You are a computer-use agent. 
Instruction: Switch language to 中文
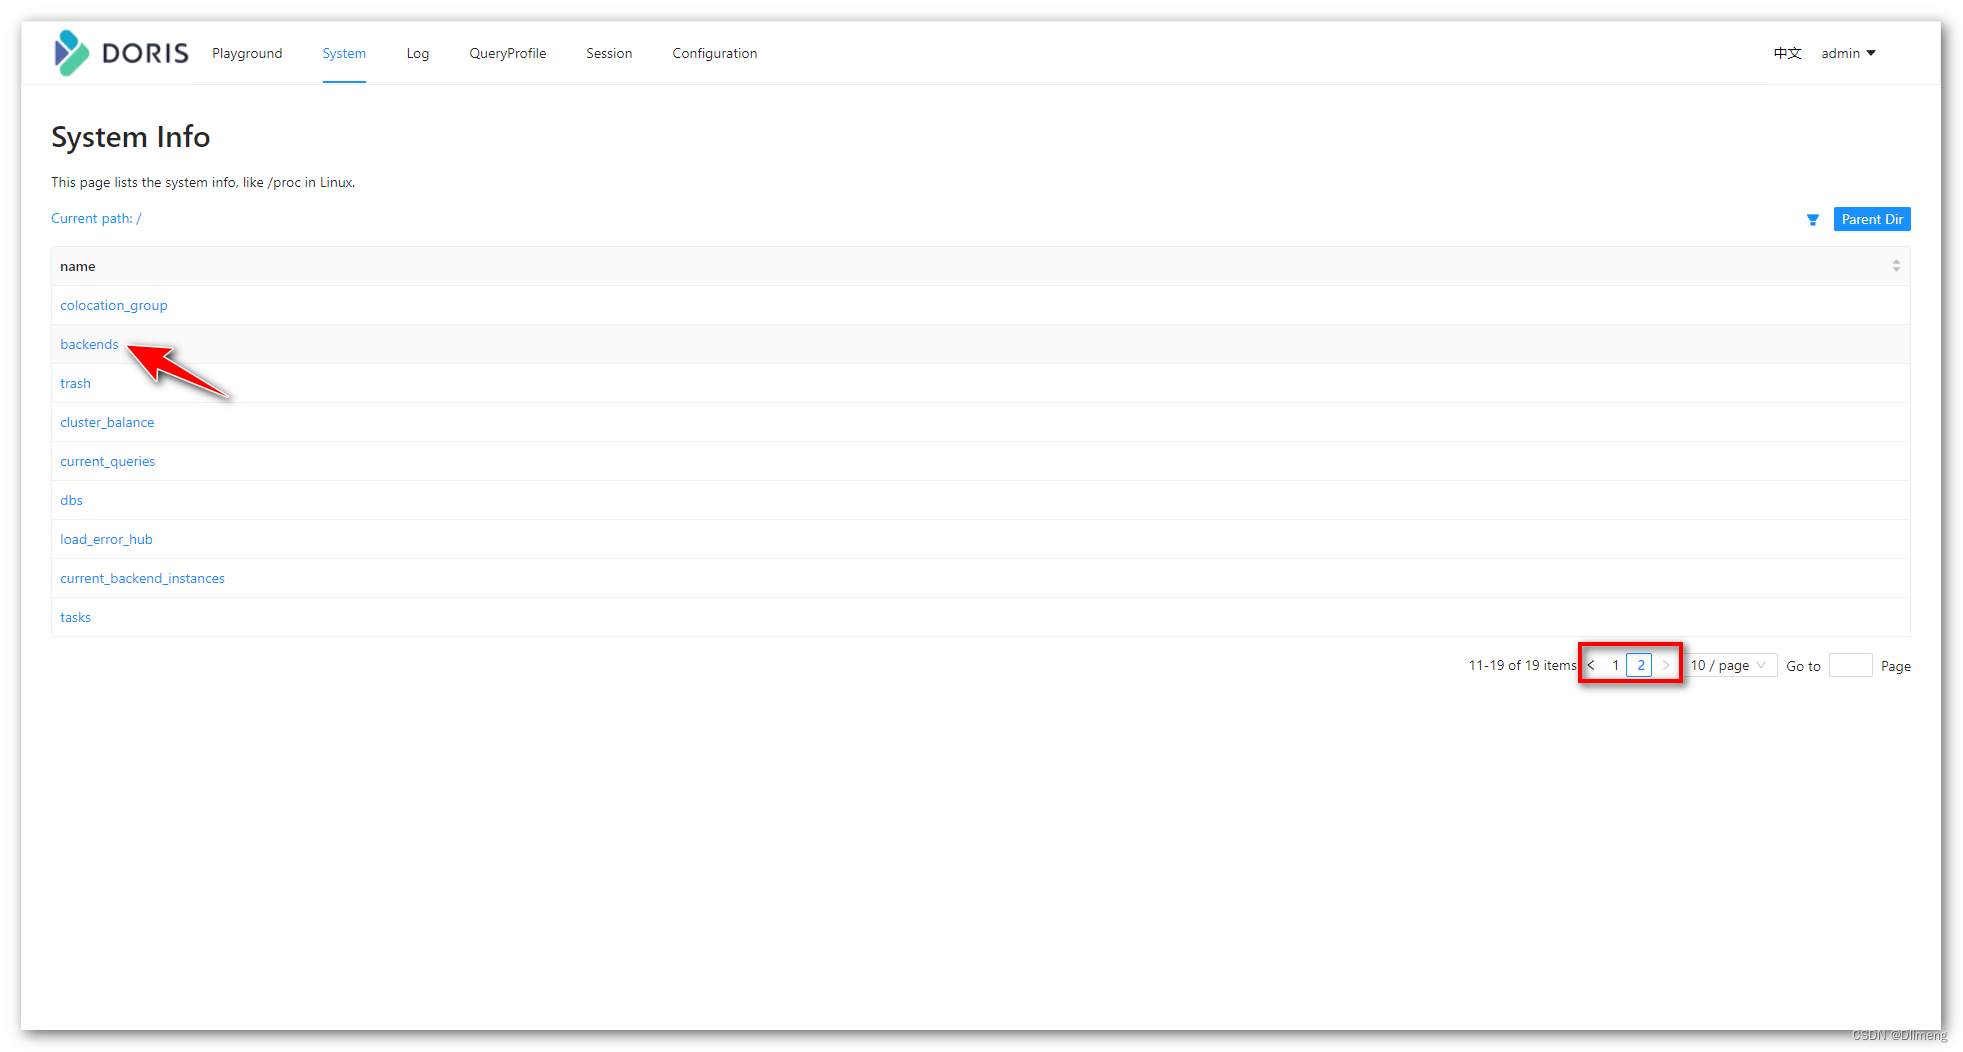(1787, 54)
